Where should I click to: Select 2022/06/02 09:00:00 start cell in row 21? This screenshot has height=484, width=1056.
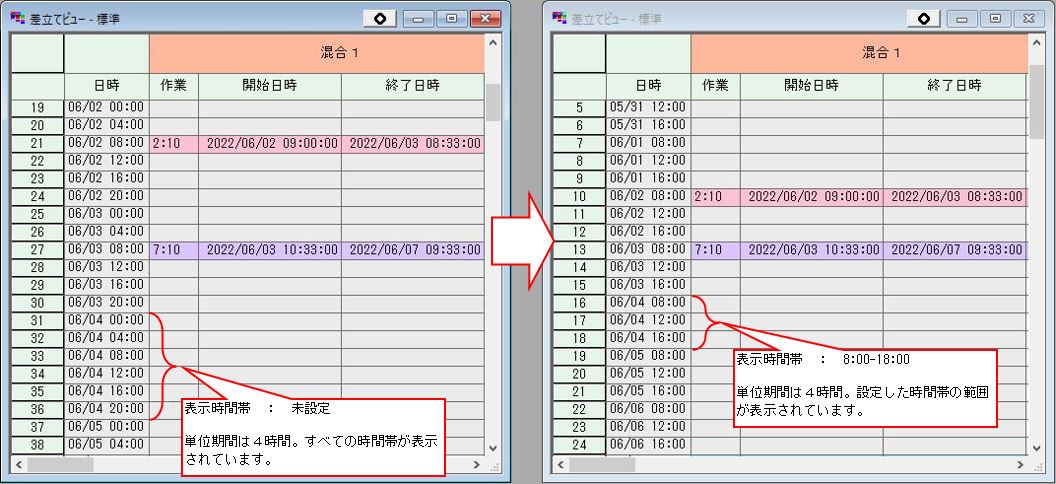(x=270, y=143)
